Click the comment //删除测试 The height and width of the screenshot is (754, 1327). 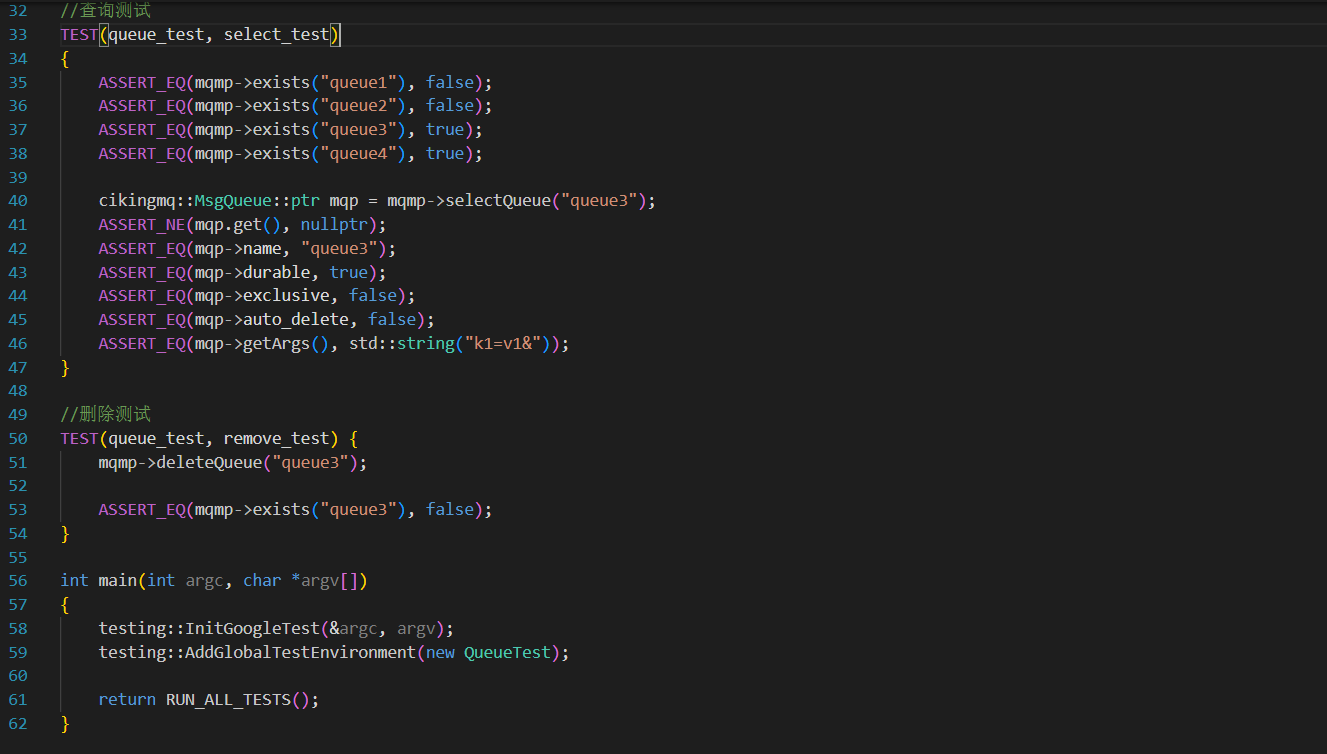pyautogui.click(x=105, y=414)
